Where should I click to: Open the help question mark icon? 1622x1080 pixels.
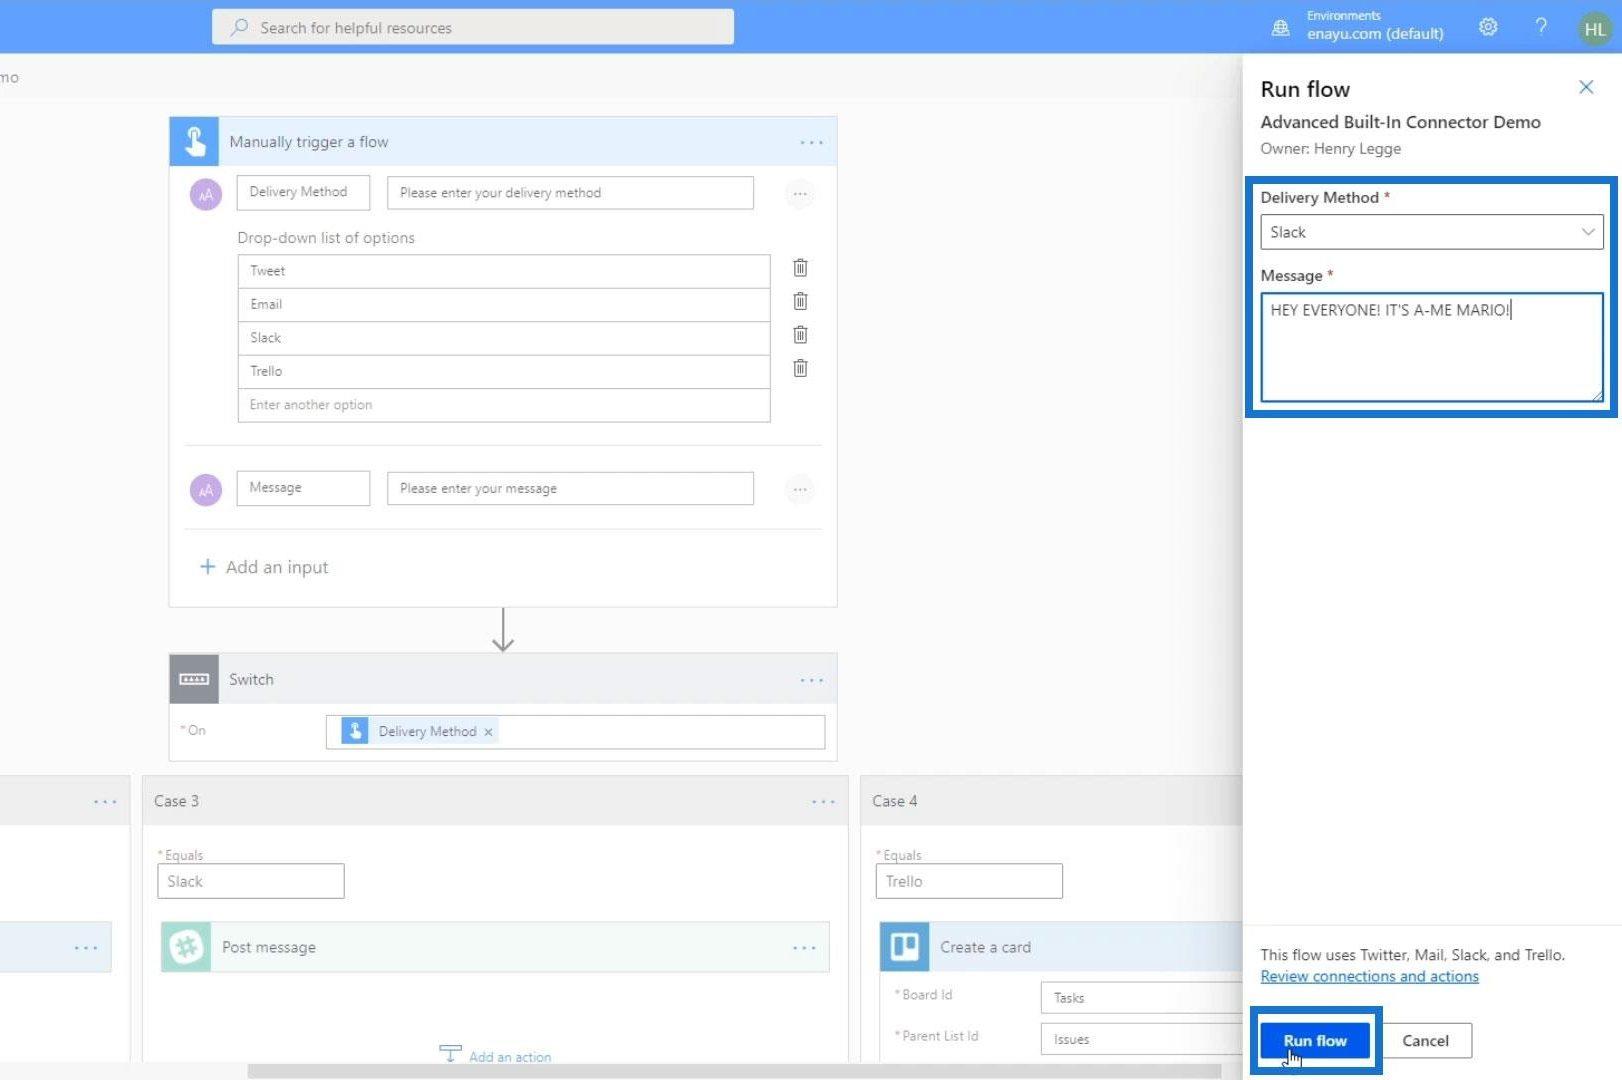pos(1541,27)
